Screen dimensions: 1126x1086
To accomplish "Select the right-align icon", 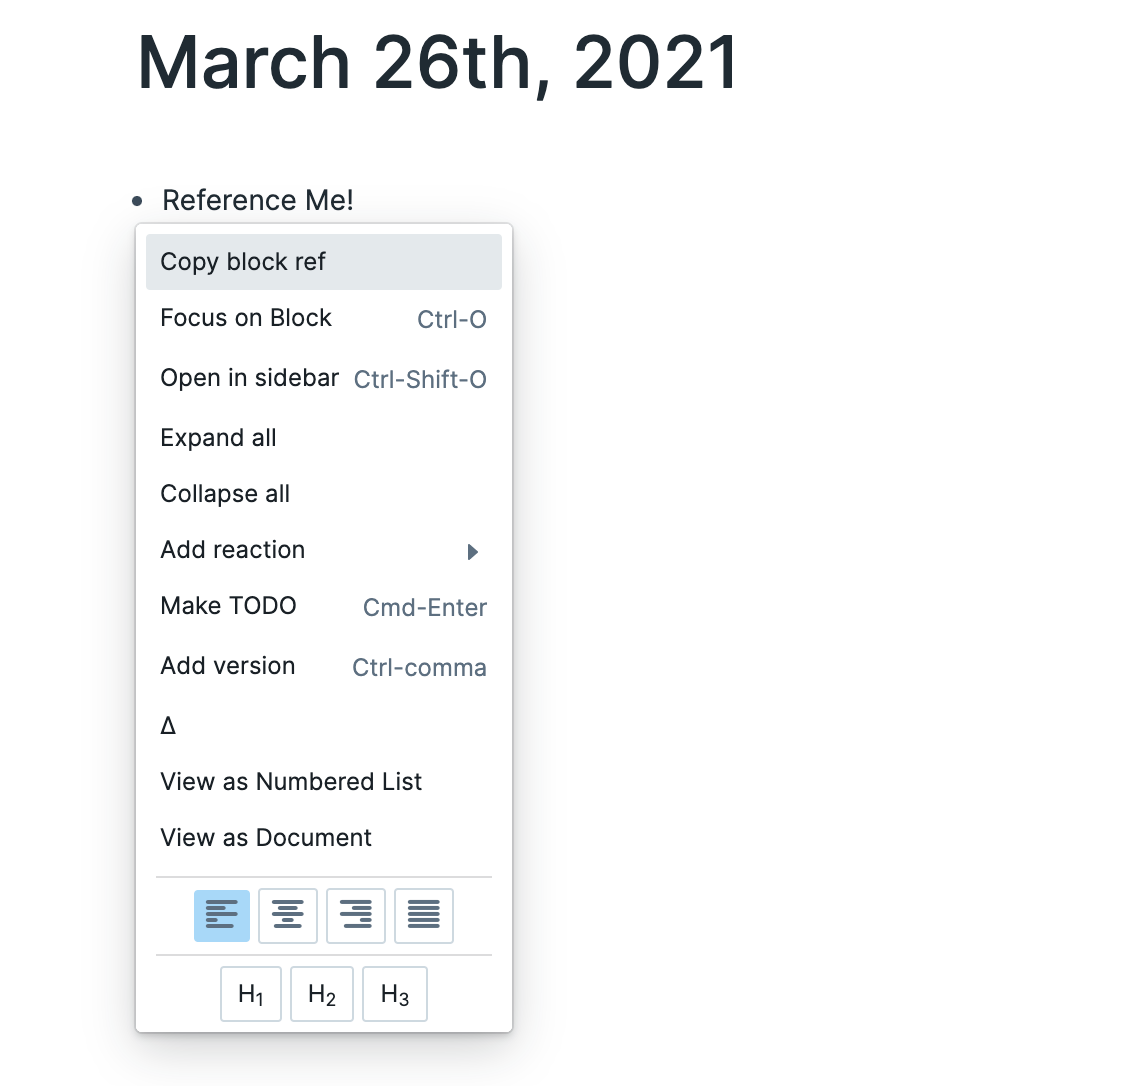I will point(356,915).
